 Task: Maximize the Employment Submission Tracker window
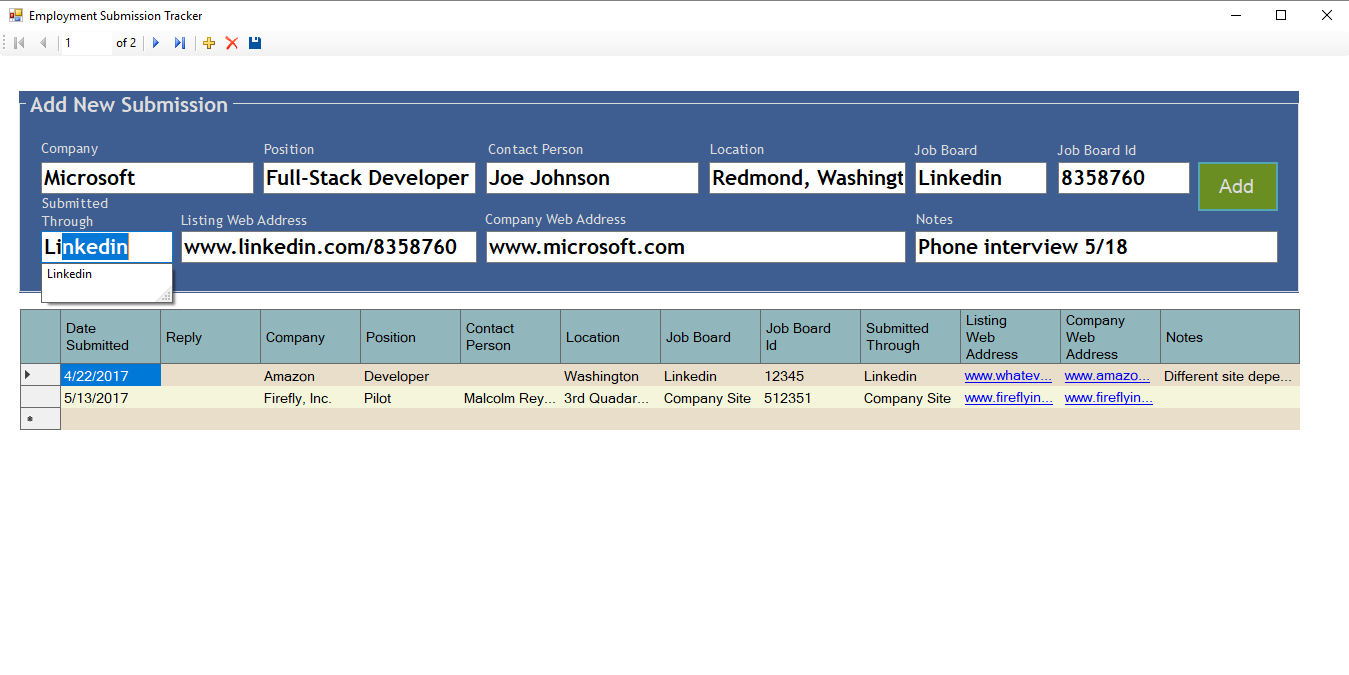click(x=1281, y=15)
